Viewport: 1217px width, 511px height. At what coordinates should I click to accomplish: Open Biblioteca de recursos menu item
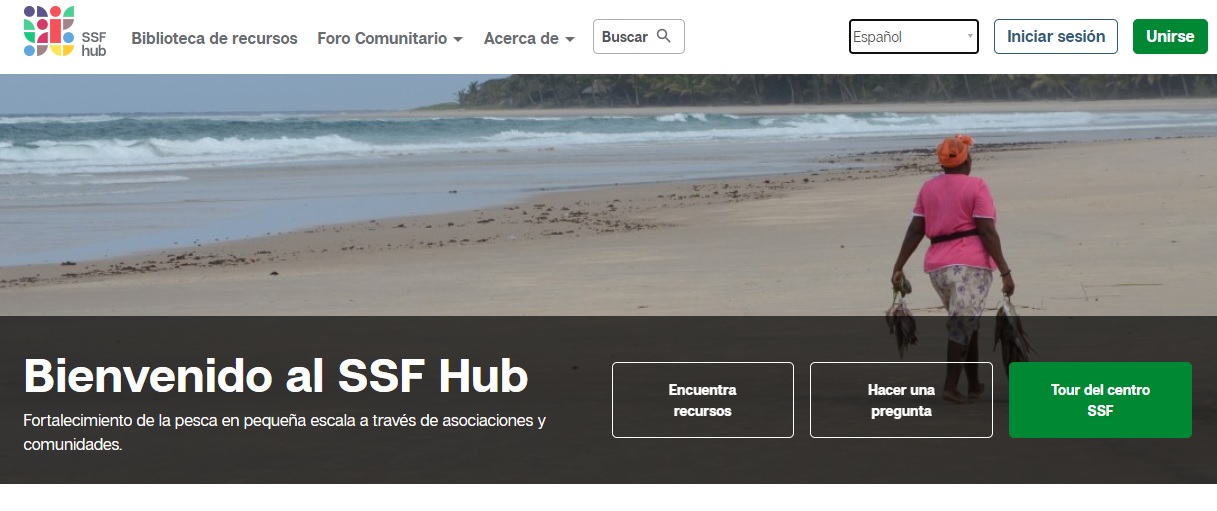(x=214, y=38)
